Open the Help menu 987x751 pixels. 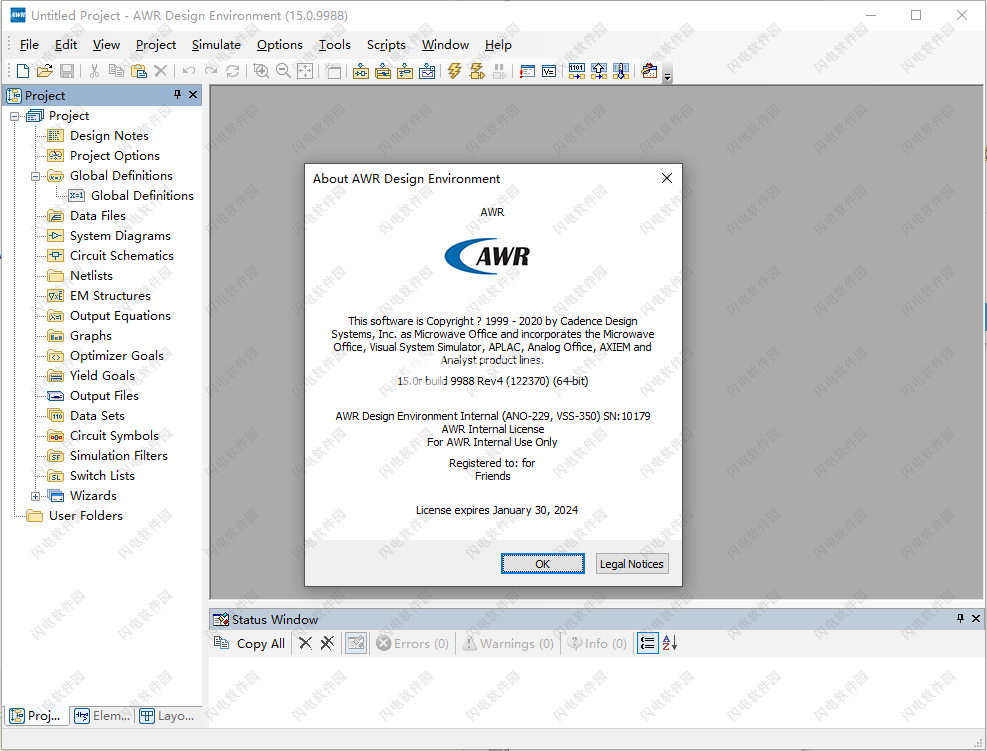498,45
